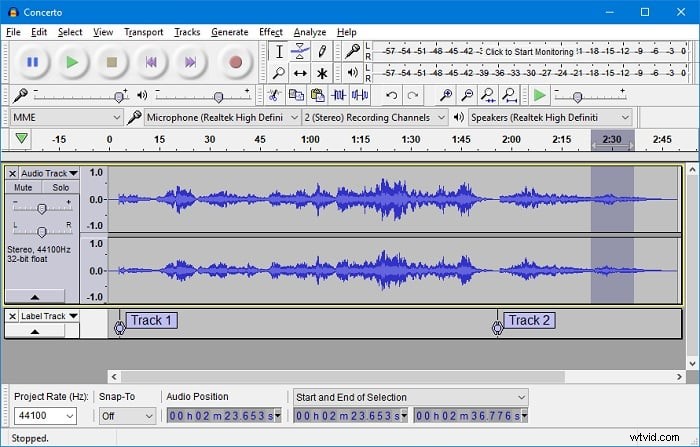Select the Selection (I-beam) tool

tap(279, 51)
